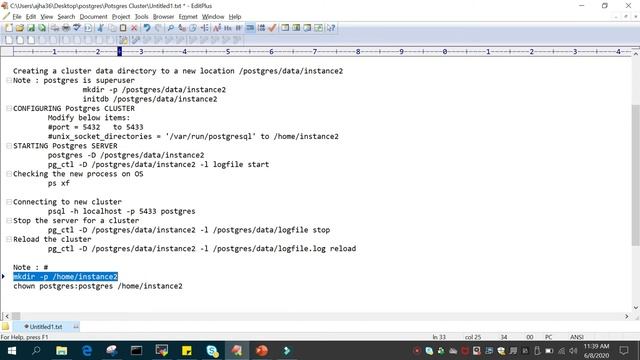640x360 pixels.
Task: Click the 'chown postgres:postgres /home/instance2' line
Action: [98, 286]
